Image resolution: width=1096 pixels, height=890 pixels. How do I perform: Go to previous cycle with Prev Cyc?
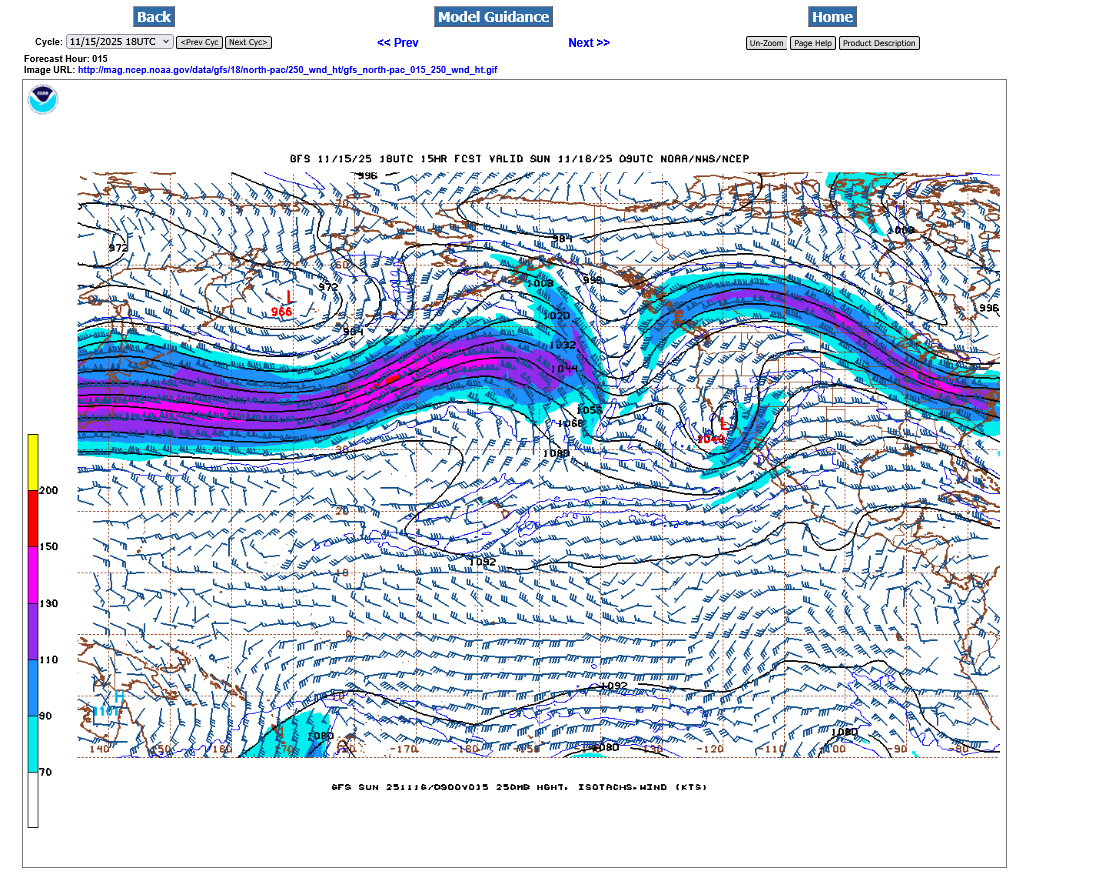[x=199, y=42]
